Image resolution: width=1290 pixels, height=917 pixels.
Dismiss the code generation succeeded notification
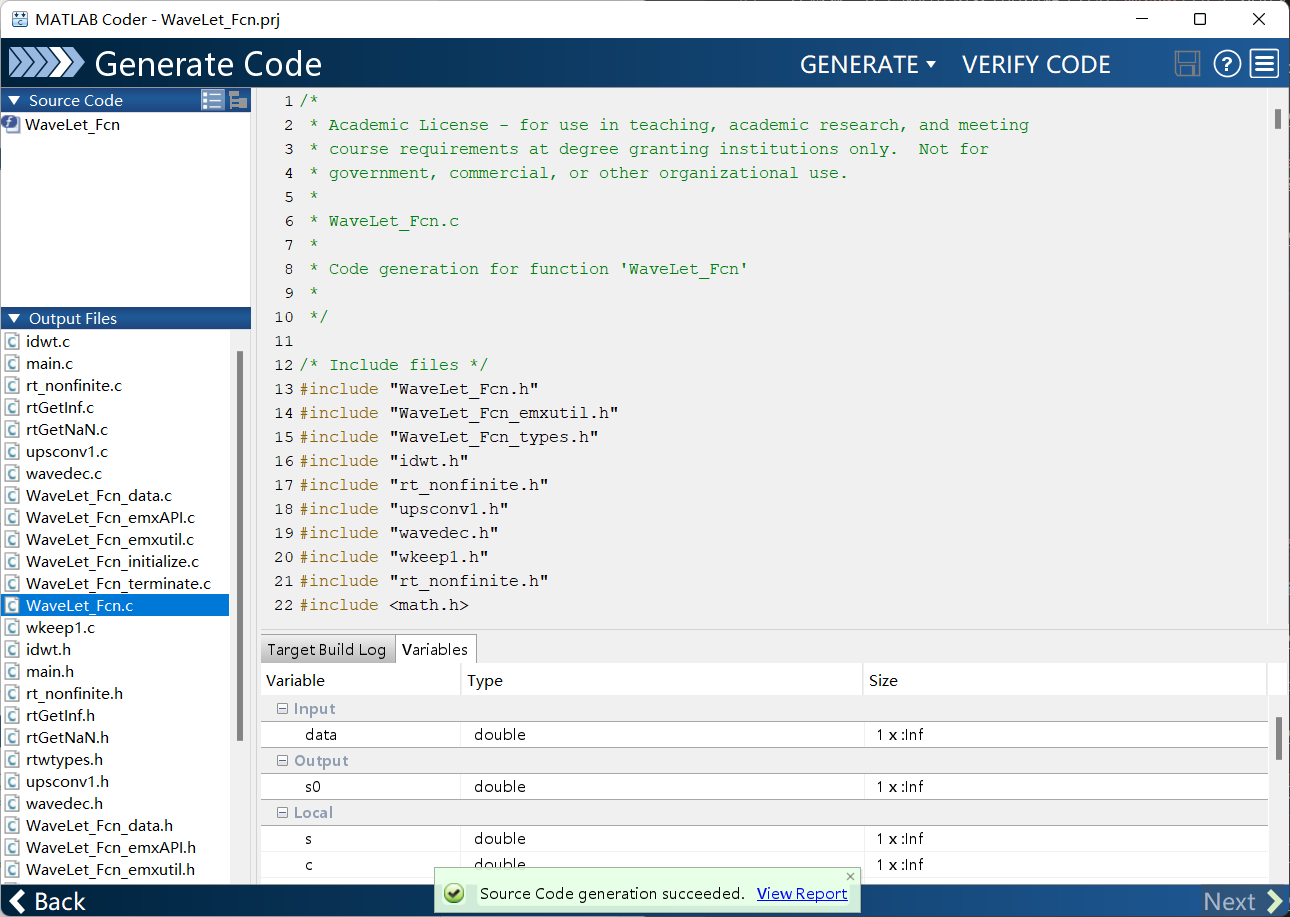click(851, 876)
